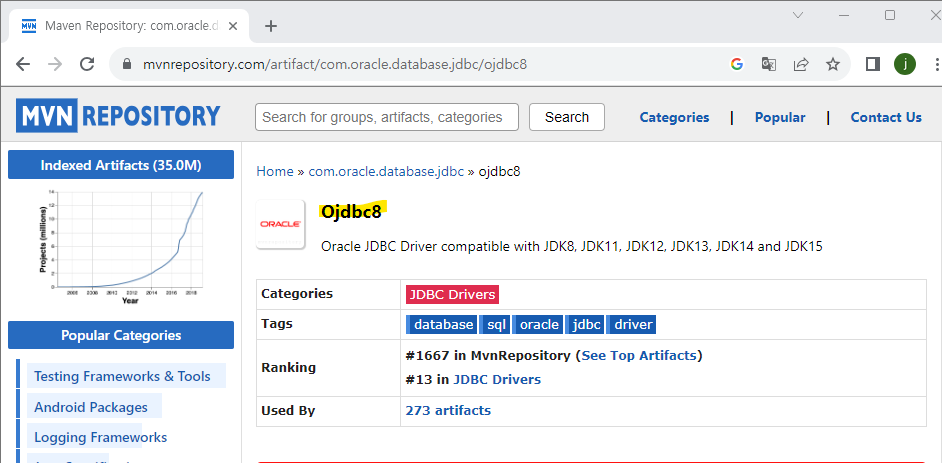Viewport: 942px width, 463px height.
Task: Click the browser Back arrow
Action: [x=23, y=64]
